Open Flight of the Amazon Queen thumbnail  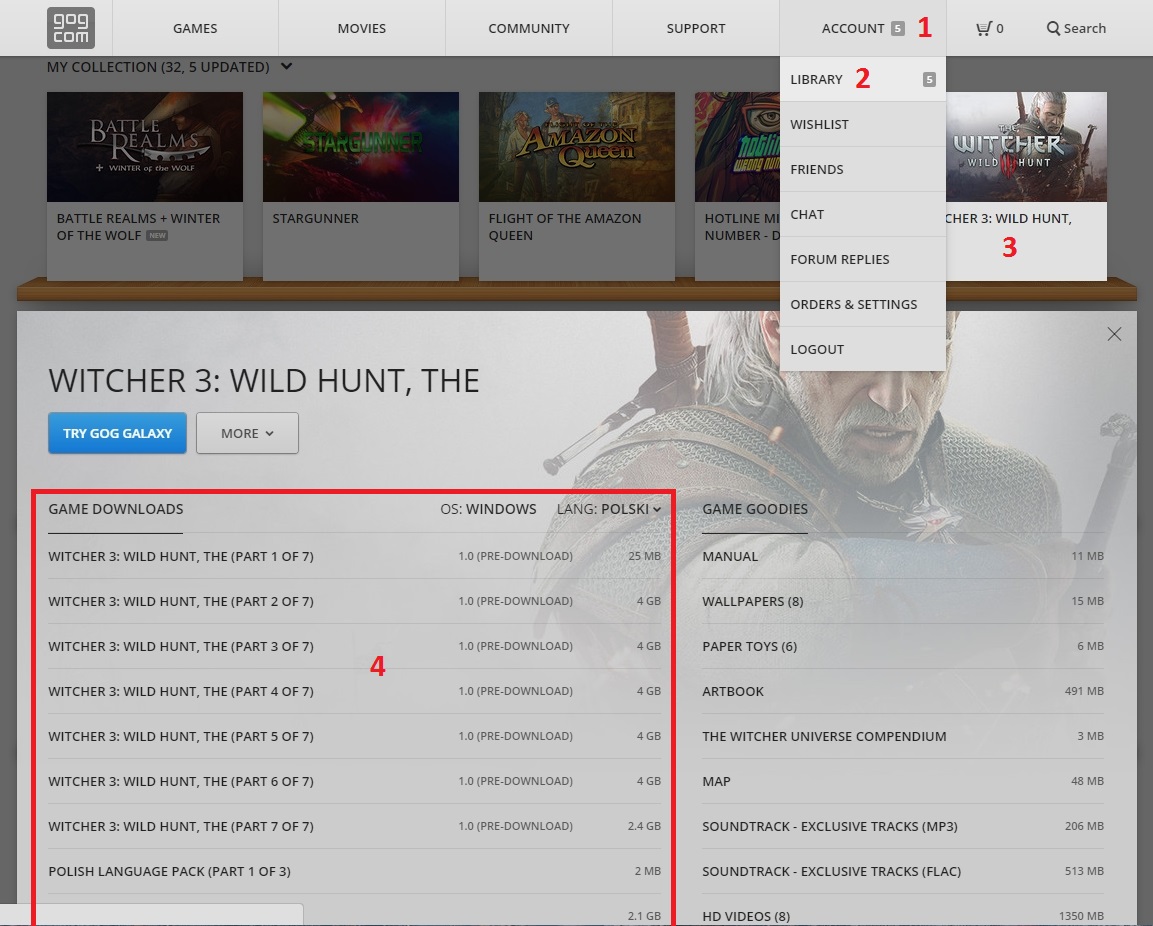576,147
